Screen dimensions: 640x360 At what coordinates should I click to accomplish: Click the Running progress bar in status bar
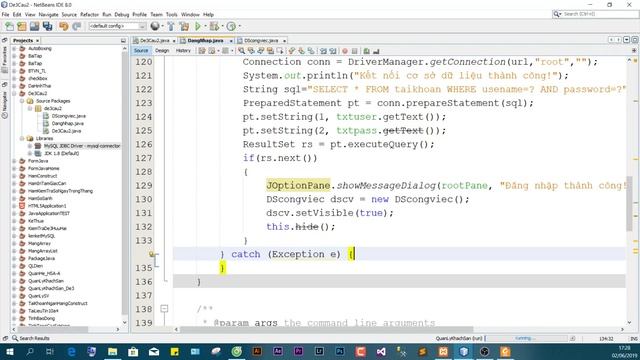(x=526, y=338)
